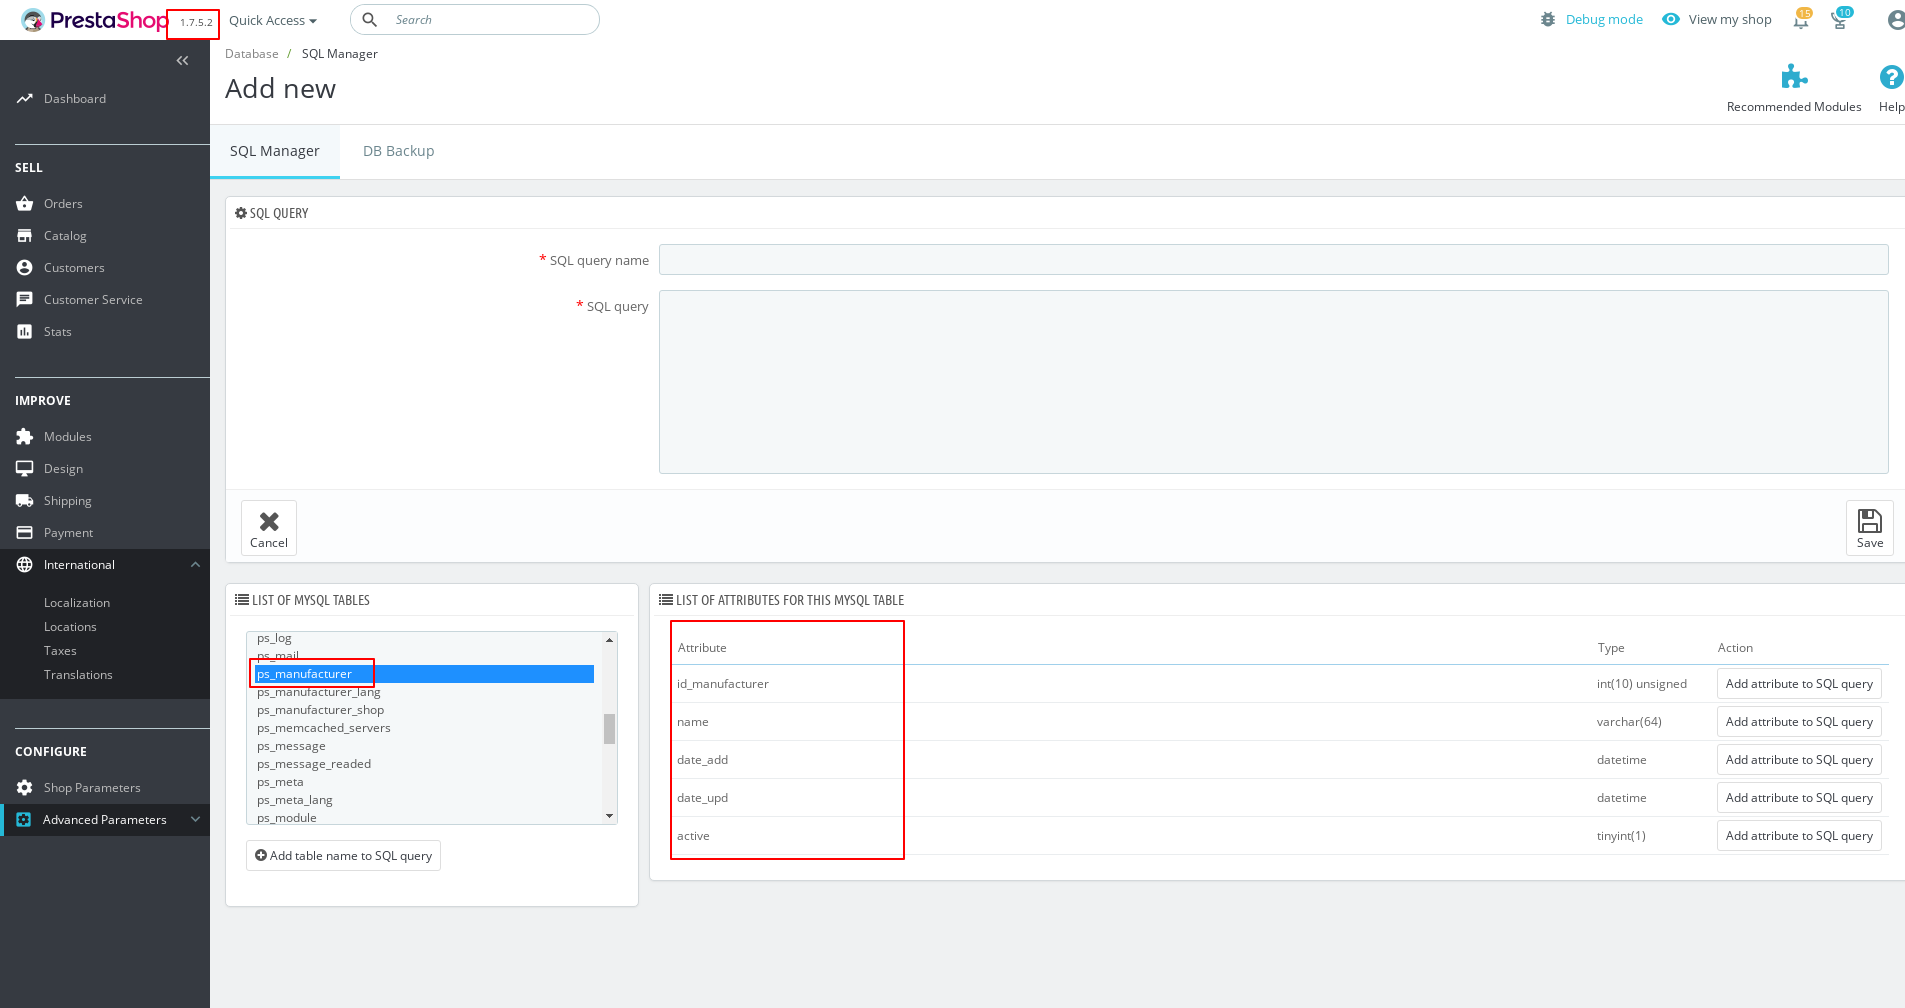This screenshot has width=1905, height=1008.
Task: Click the Database breadcrumb link
Action: click(252, 54)
